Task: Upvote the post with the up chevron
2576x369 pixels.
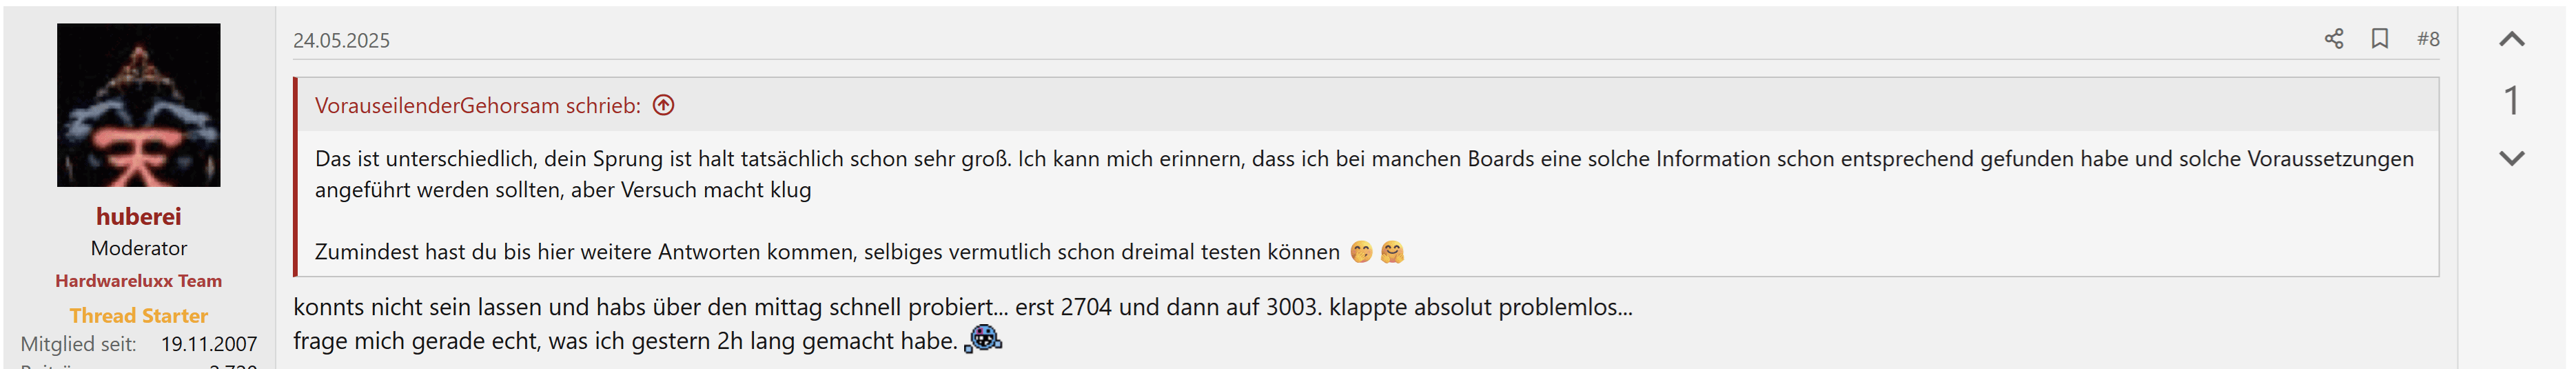Action: (x=2512, y=40)
